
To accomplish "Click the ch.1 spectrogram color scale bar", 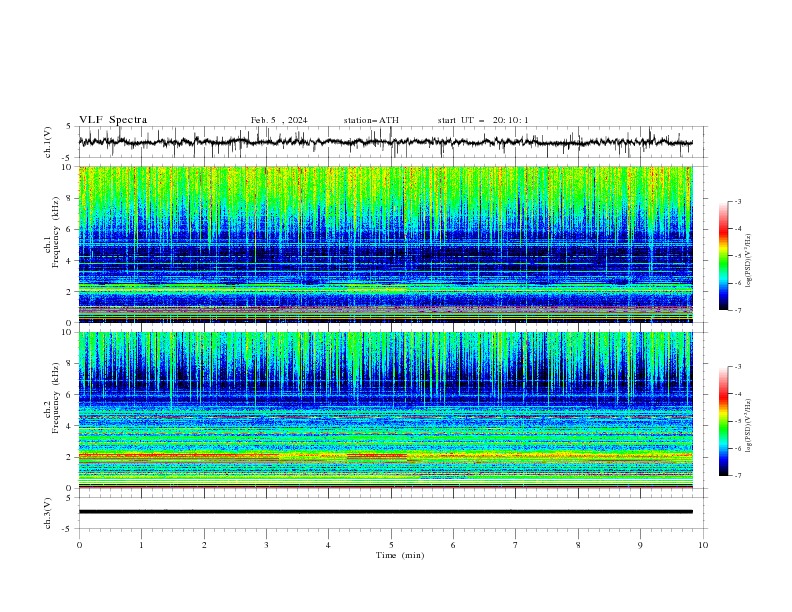I will coord(723,256).
